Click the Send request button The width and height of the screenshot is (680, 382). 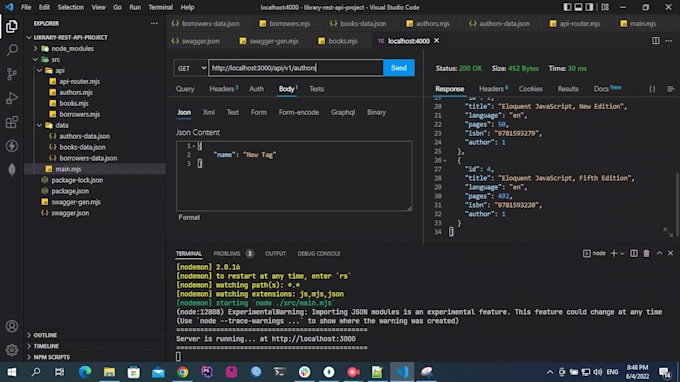tap(399, 68)
